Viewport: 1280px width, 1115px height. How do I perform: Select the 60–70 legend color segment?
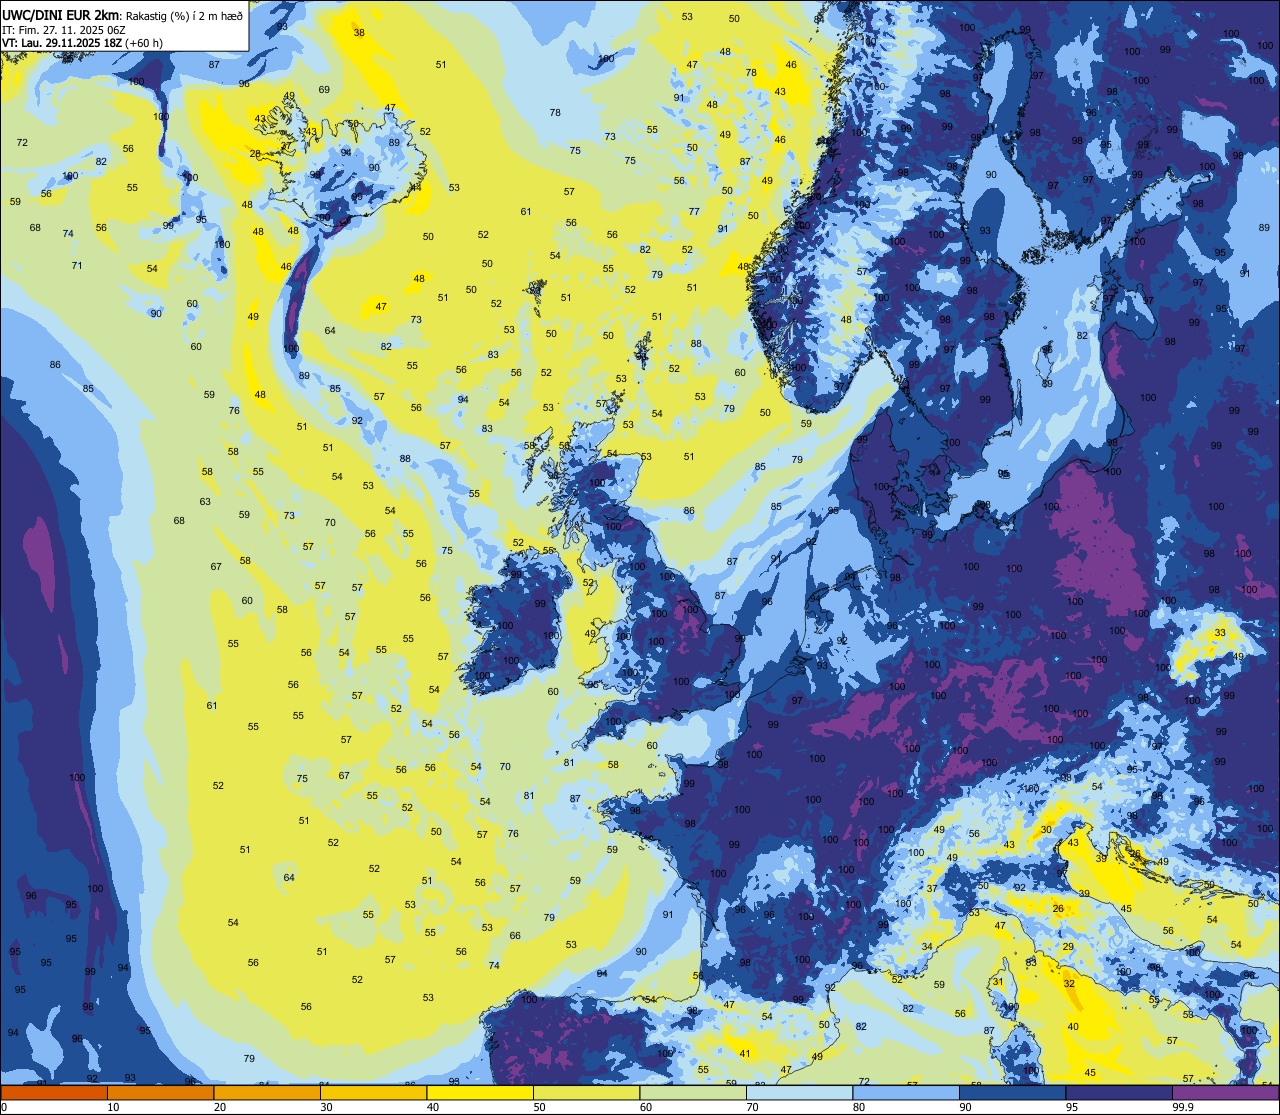pyautogui.click(x=693, y=1092)
